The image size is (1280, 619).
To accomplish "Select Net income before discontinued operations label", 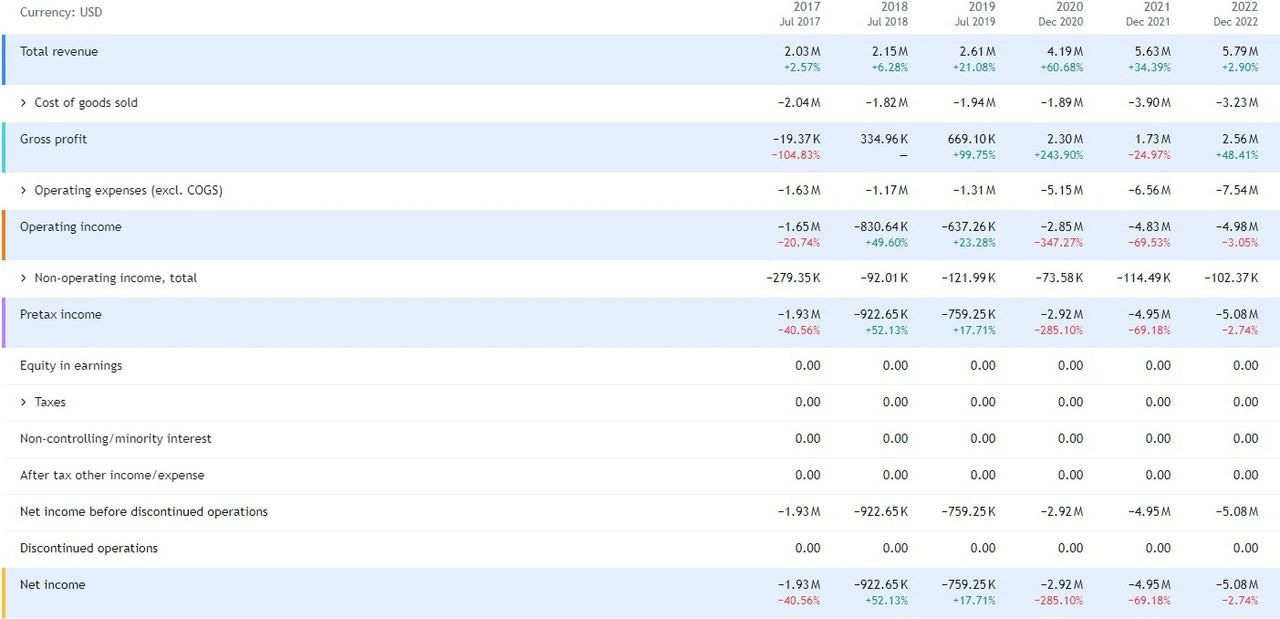I will click(x=144, y=512).
